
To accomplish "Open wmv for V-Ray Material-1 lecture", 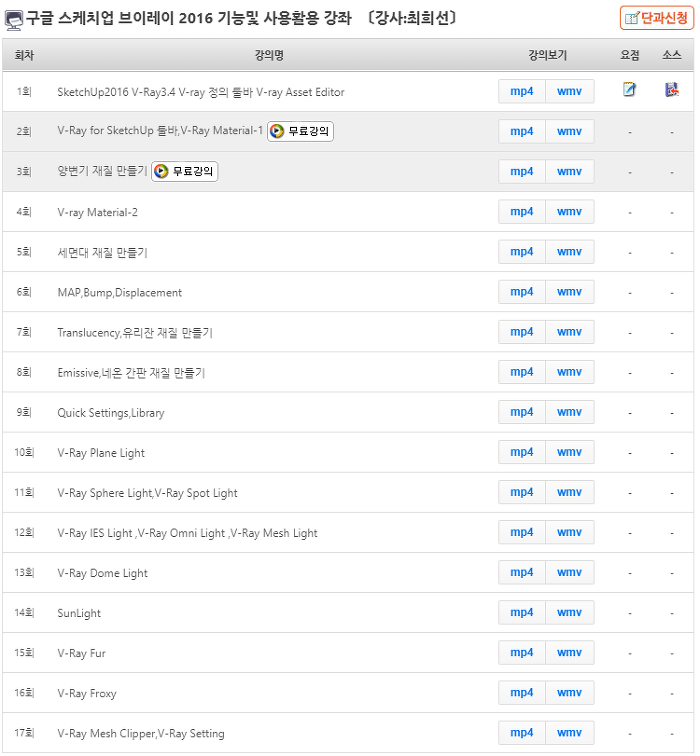I will pos(569,131).
